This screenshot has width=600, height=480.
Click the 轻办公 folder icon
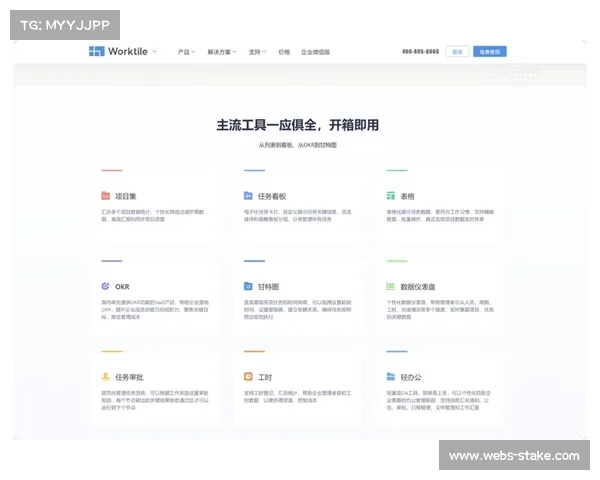pyautogui.click(x=391, y=377)
